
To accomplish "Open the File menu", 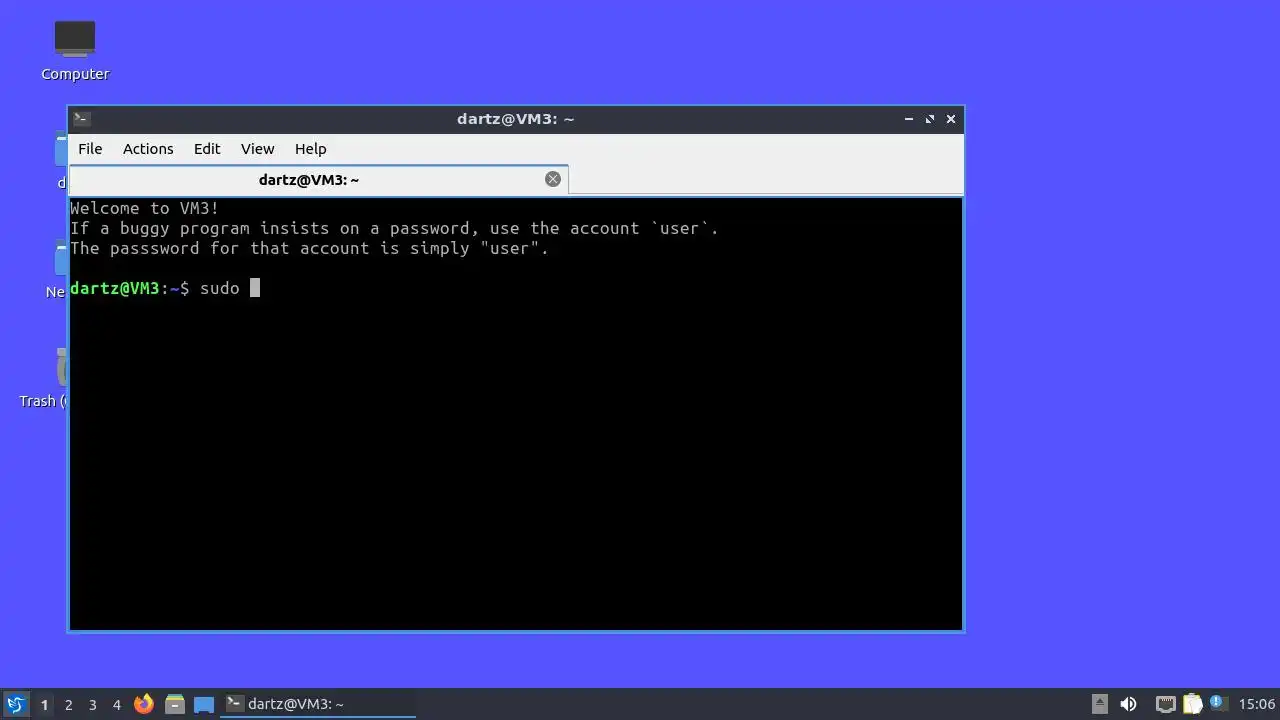I will click(x=90, y=148).
